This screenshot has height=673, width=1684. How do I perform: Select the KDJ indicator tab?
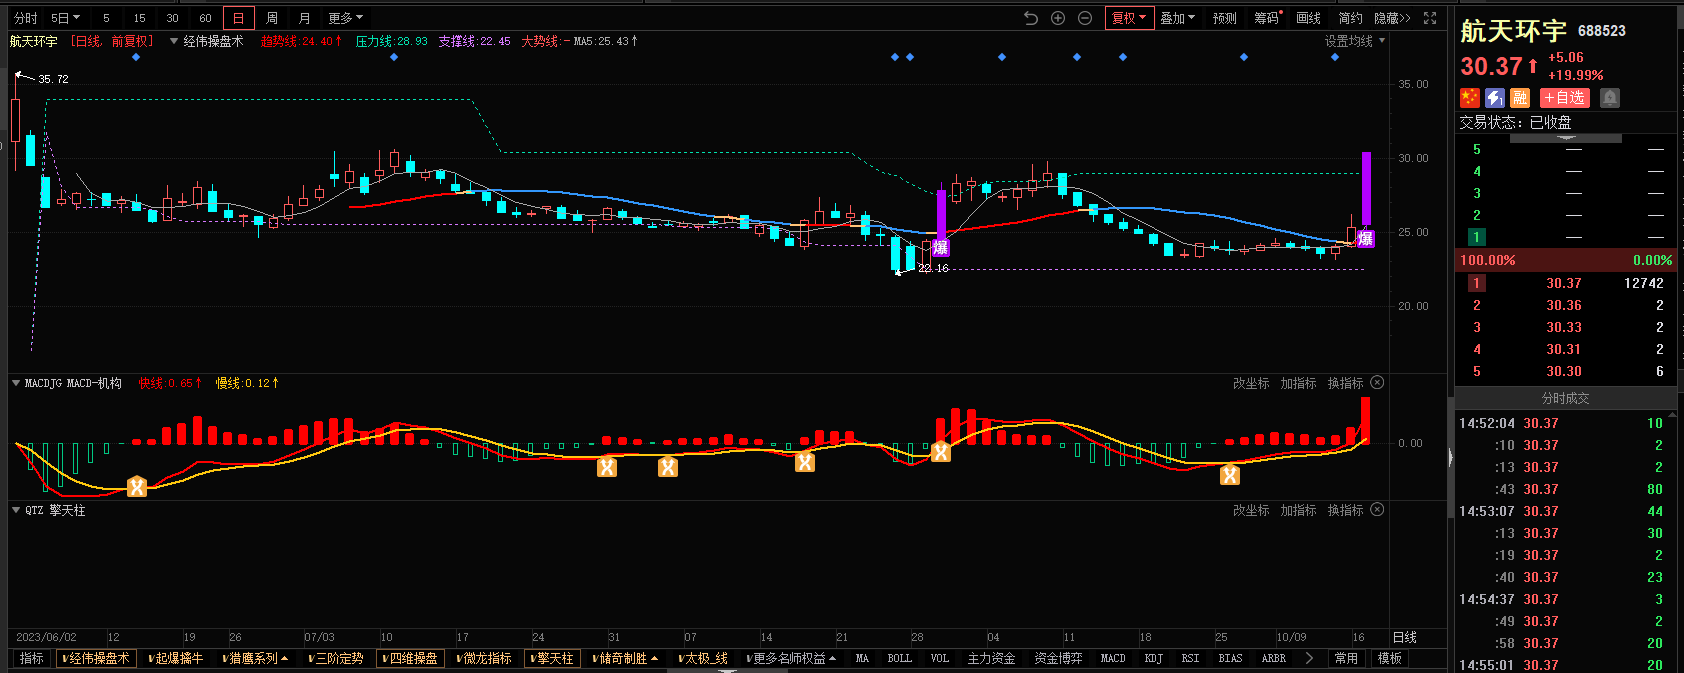tap(1153, 658)
